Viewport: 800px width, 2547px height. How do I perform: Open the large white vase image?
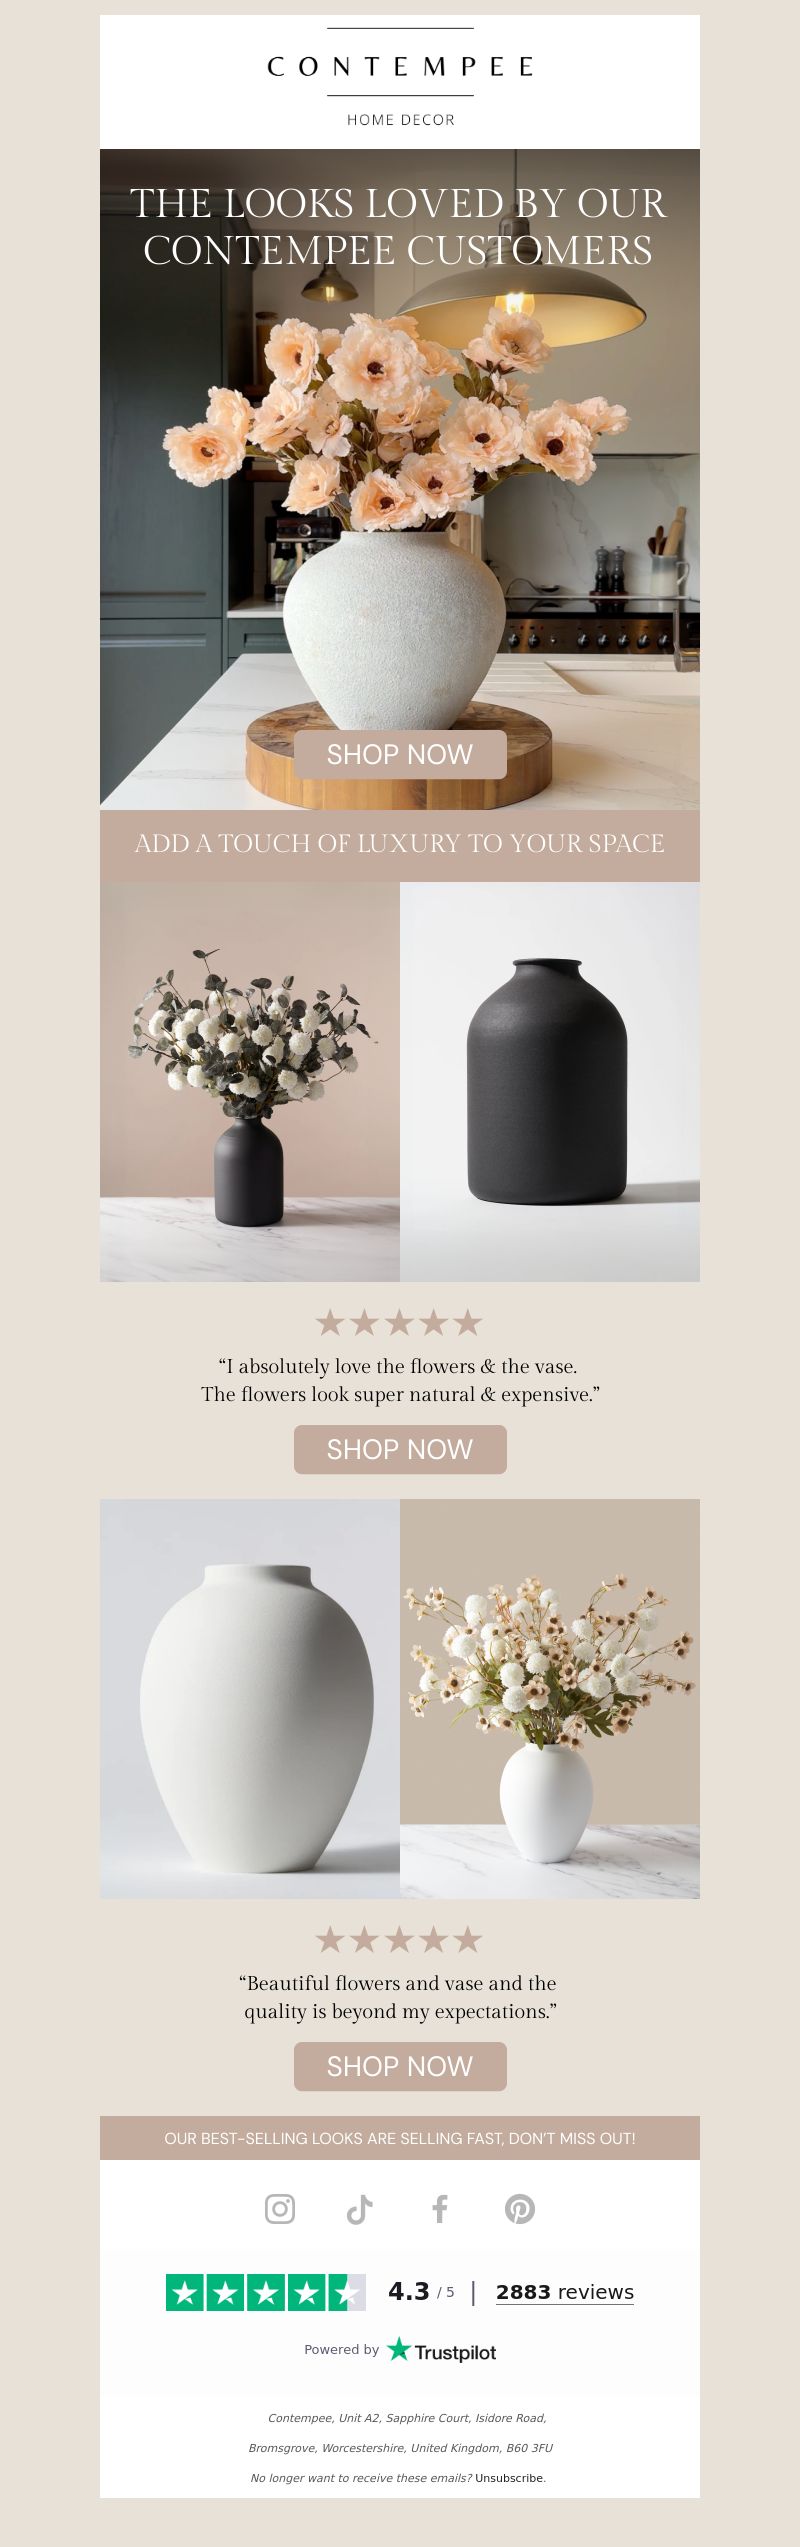[250, 1698]
